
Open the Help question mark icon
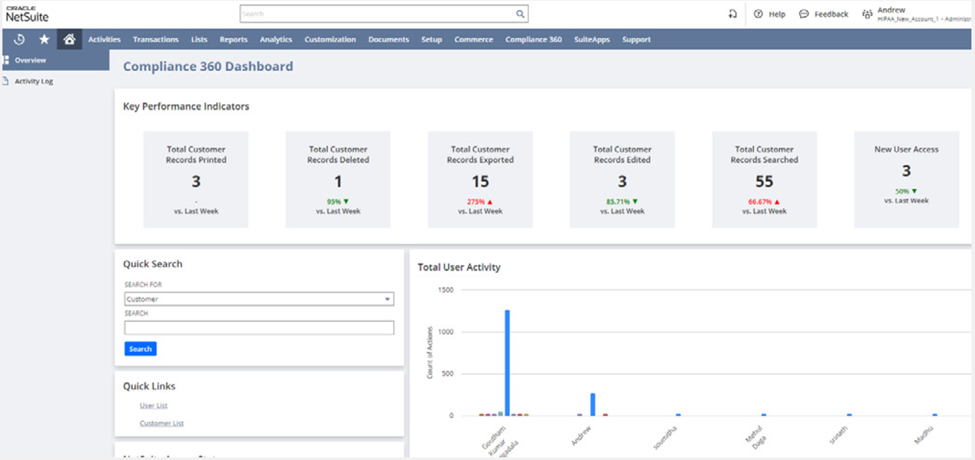(x=758, y=14)
